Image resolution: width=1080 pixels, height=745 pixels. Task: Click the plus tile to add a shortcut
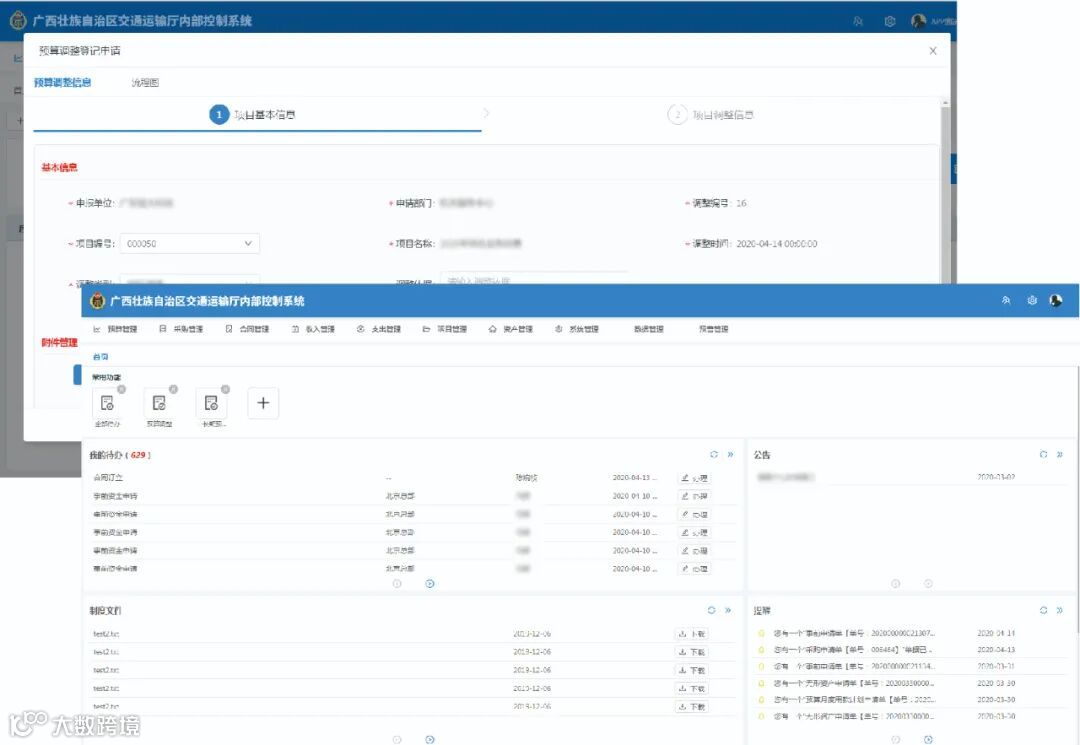[263, 403]
